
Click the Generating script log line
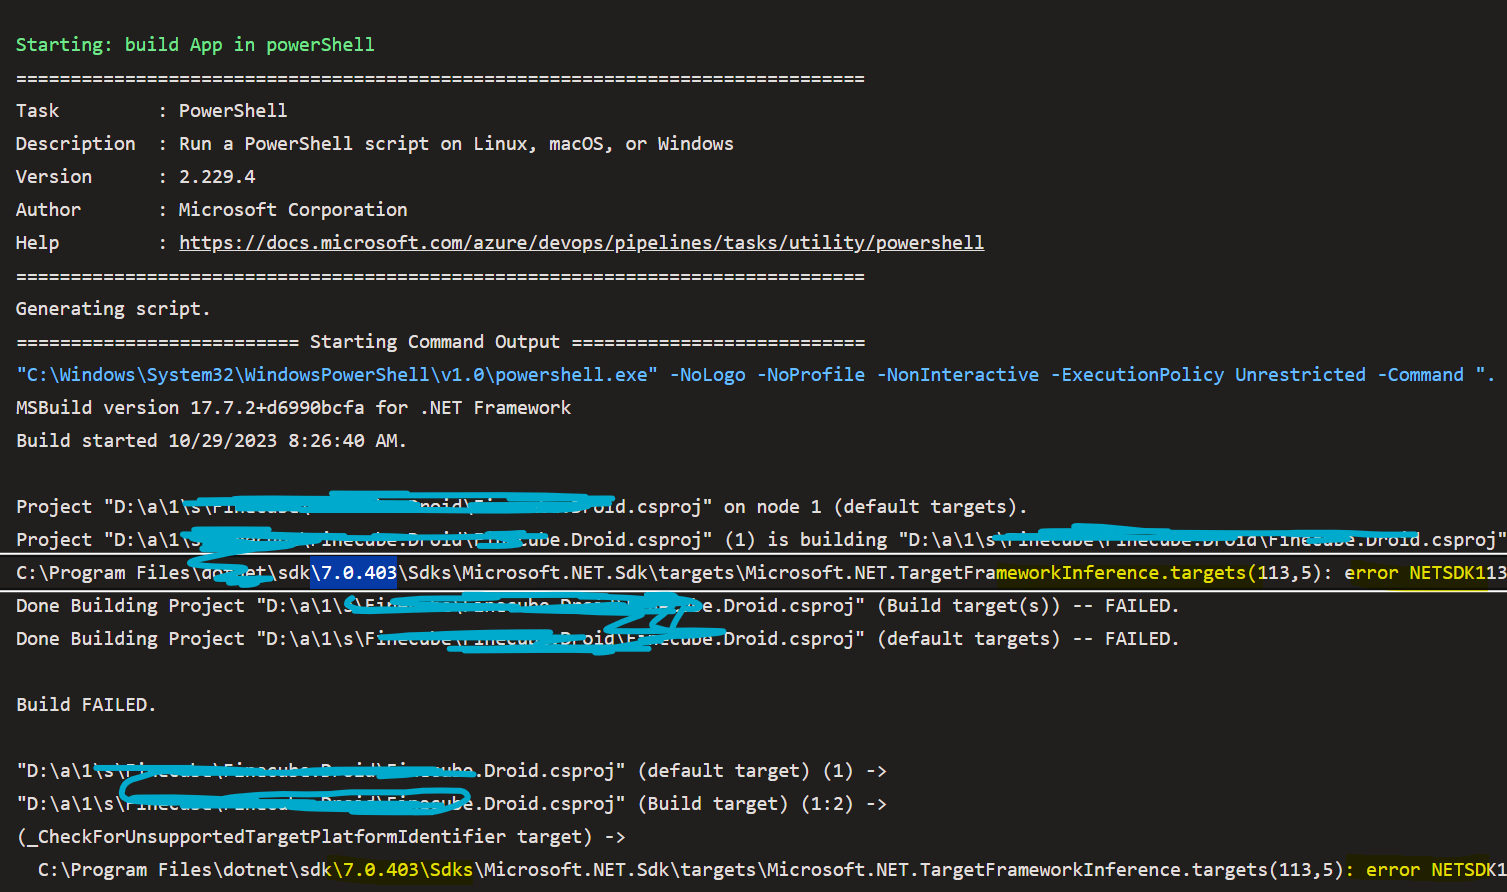(112, 308)
